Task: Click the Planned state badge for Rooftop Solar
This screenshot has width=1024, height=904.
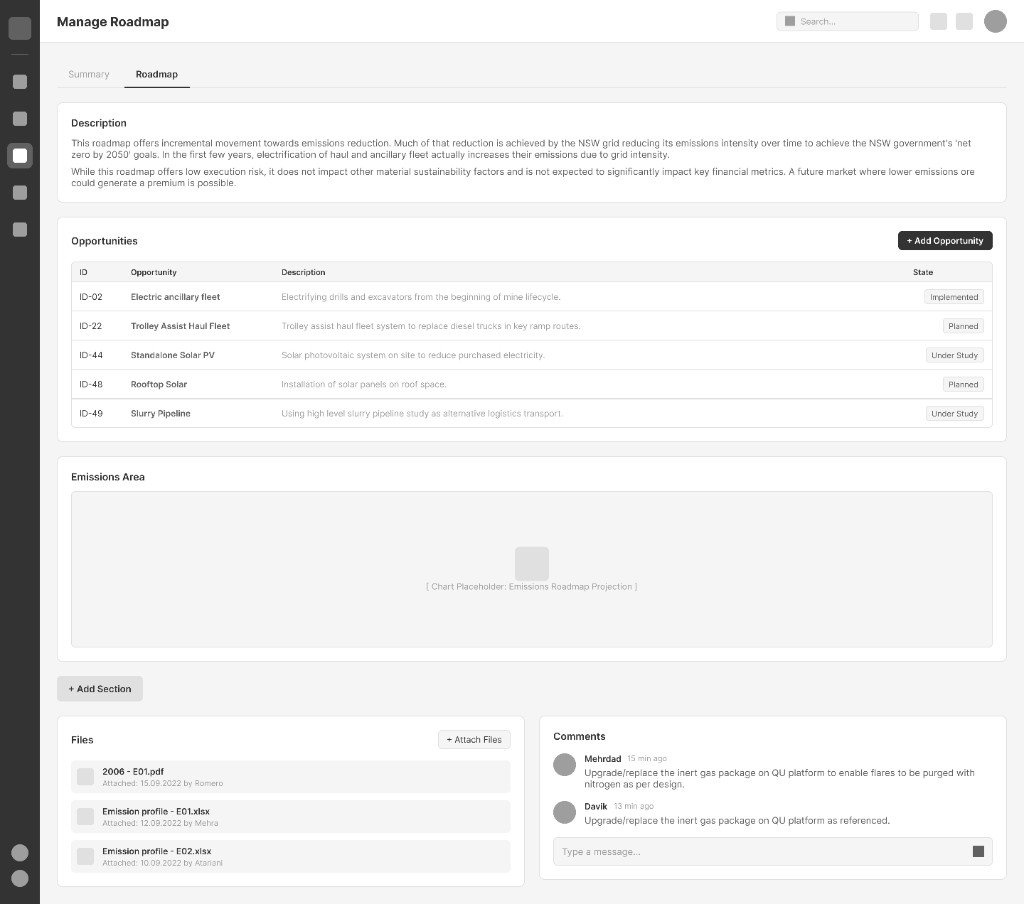Action: (963, 384)
